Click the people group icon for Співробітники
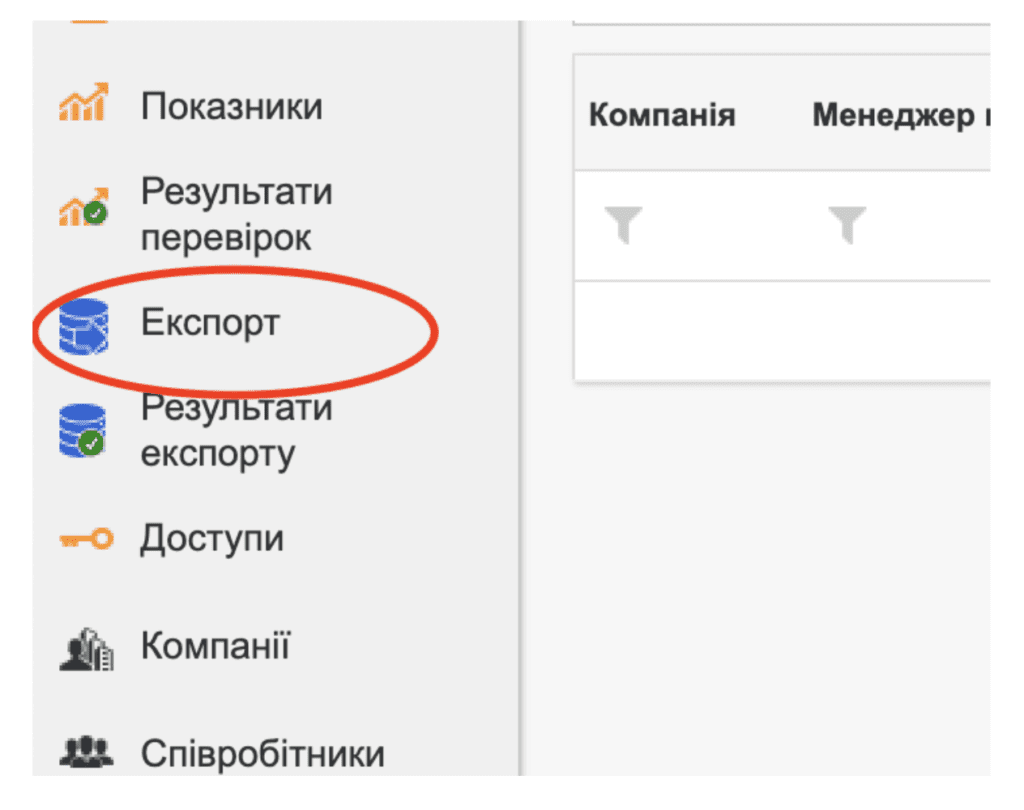 point(86,752)
